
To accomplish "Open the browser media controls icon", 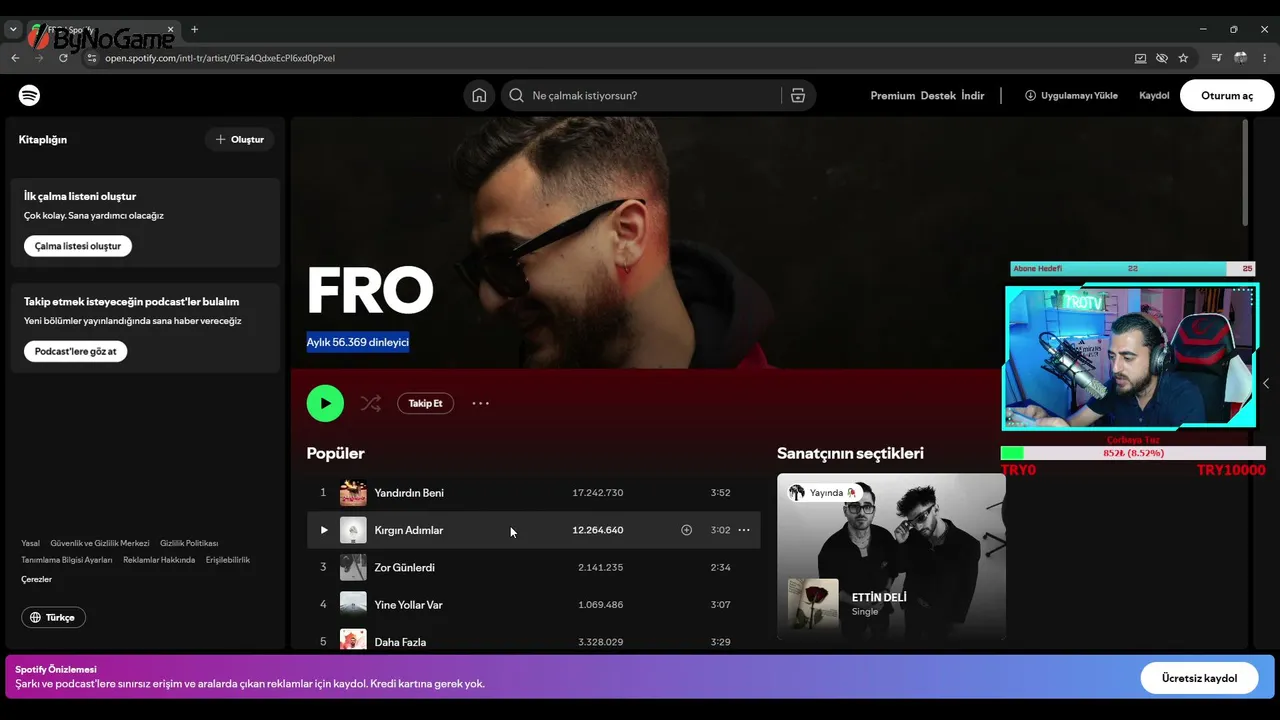I will 1217,58.
